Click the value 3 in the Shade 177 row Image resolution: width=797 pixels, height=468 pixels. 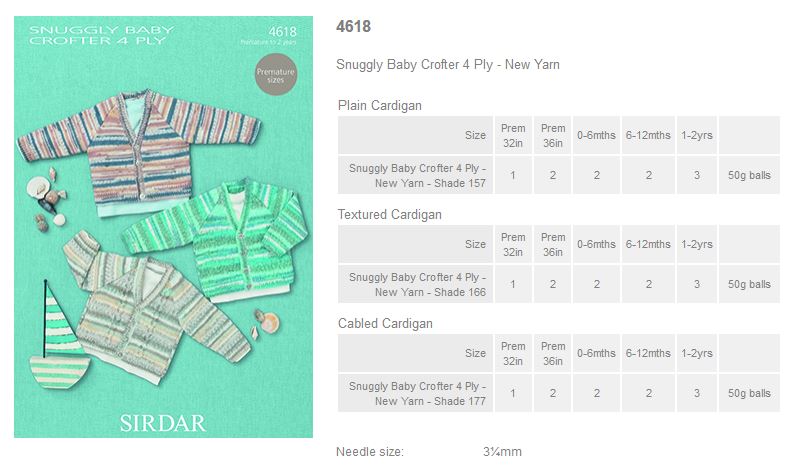click(697, 393)
